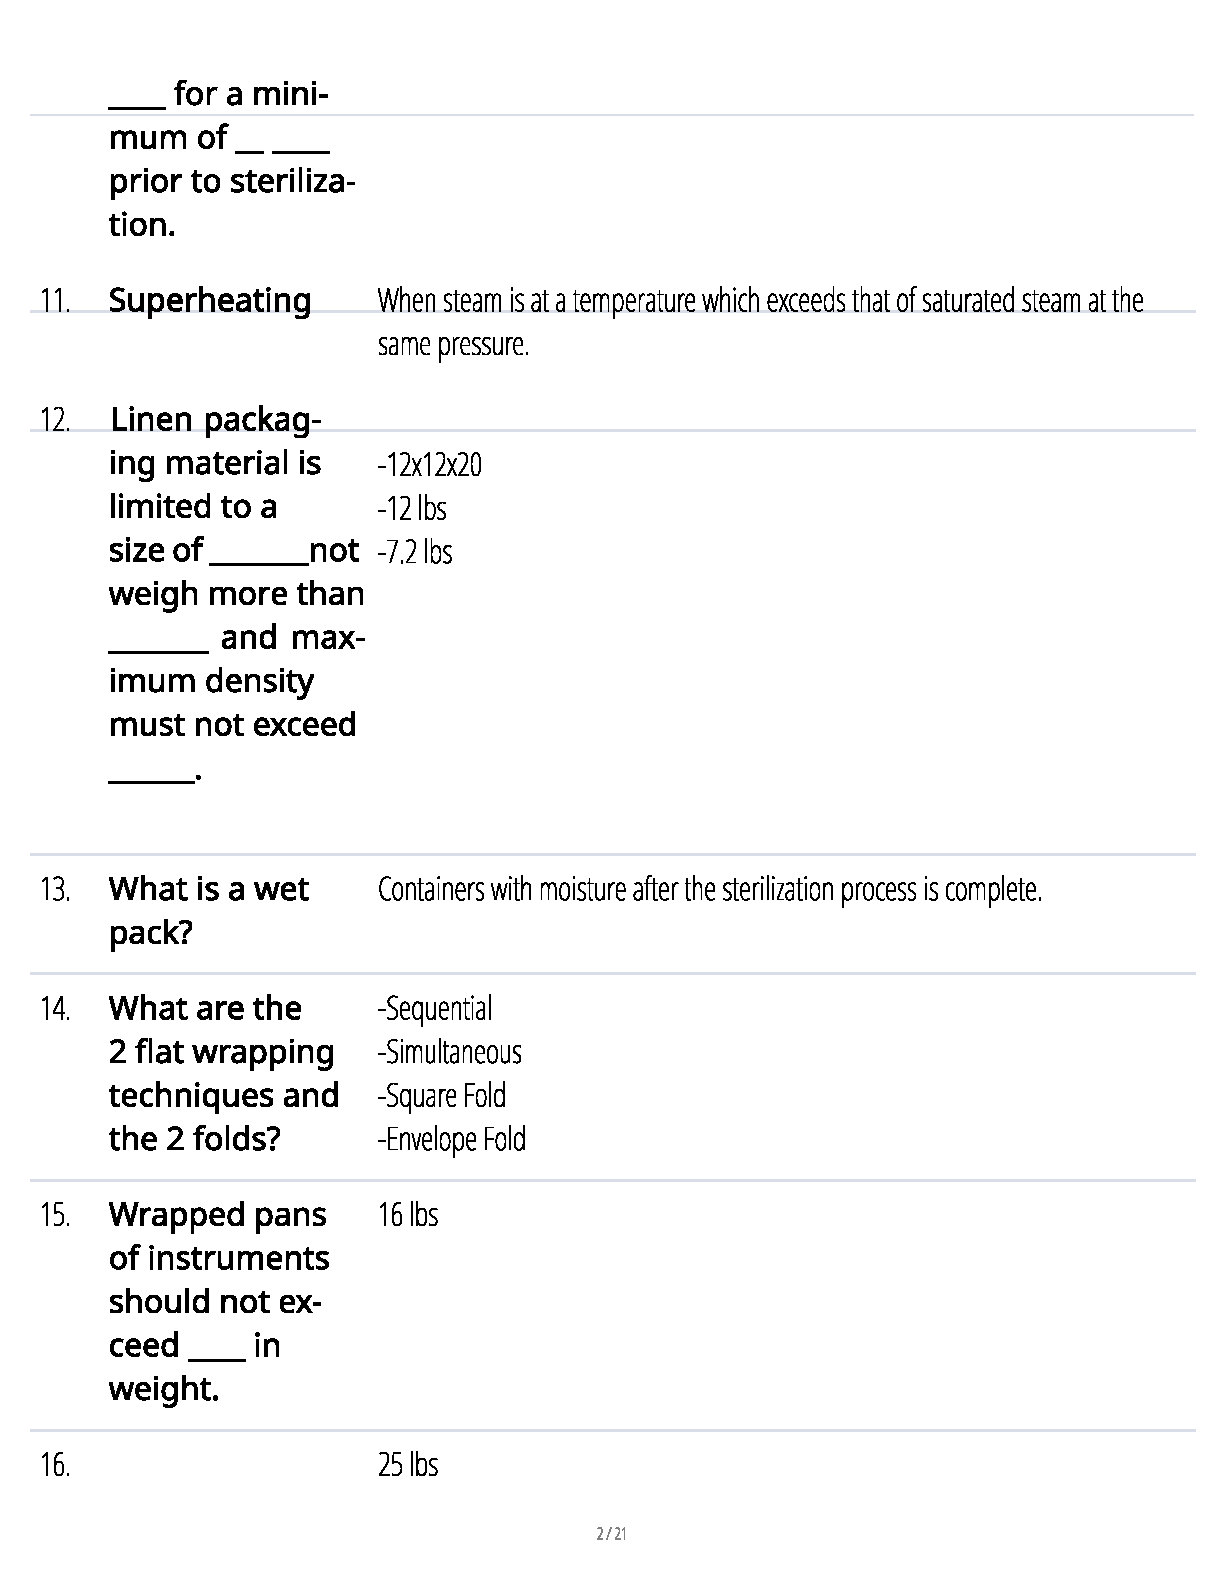Click the wrapped pans of instruments question
The width and height of the screenshot is (1224, 1584).
click(x=218, y=1301)
